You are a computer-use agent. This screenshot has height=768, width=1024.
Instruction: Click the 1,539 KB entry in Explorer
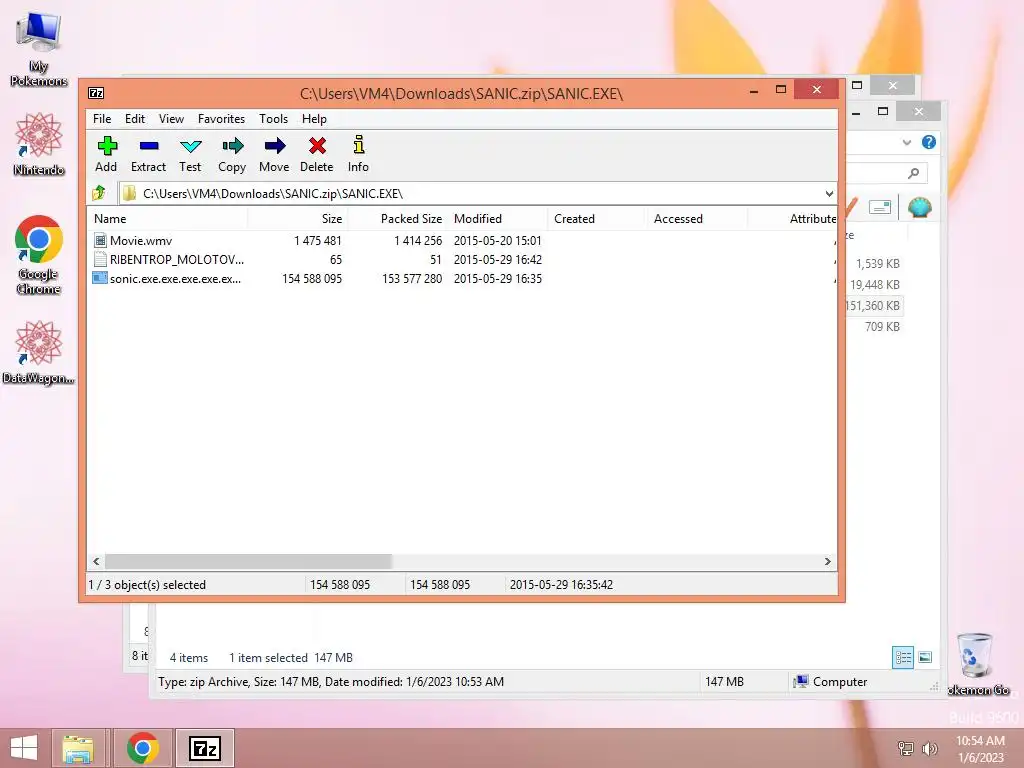878,264
